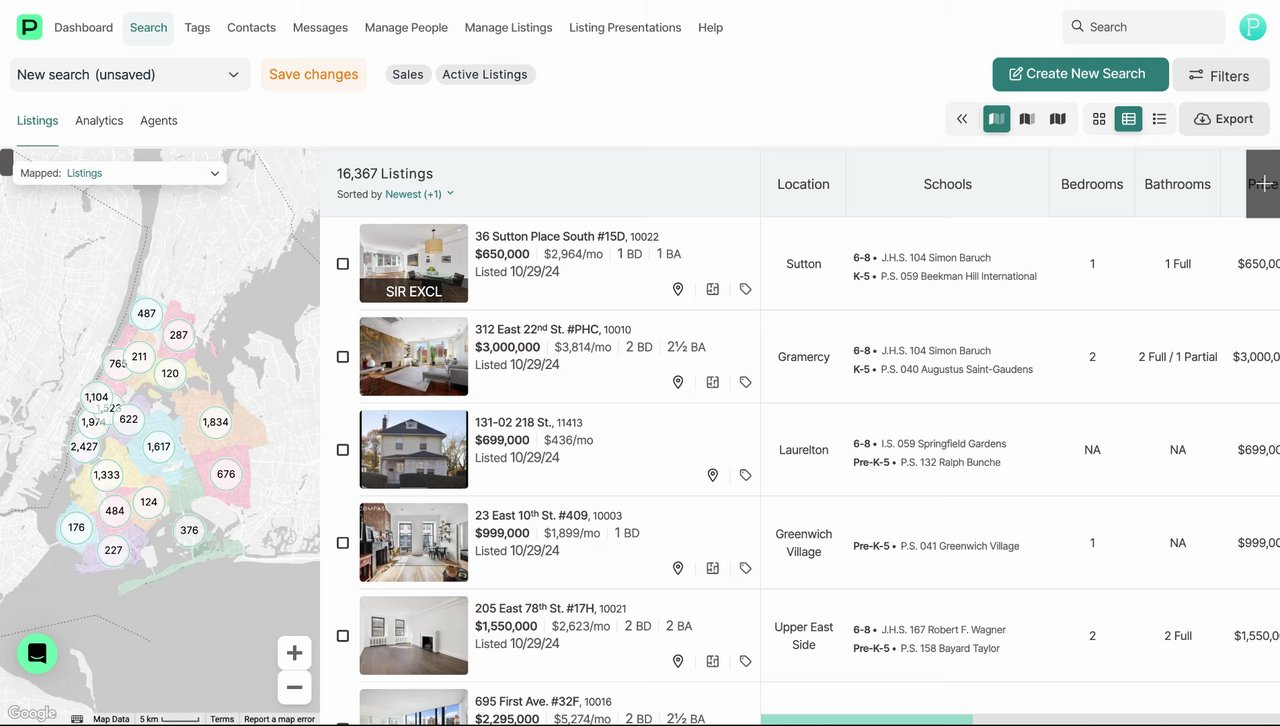Image resolution: width=1280 pixels, height=726 pixels.
Task: Tag the 23 East 10th St. listing
Action: point(746,568)
